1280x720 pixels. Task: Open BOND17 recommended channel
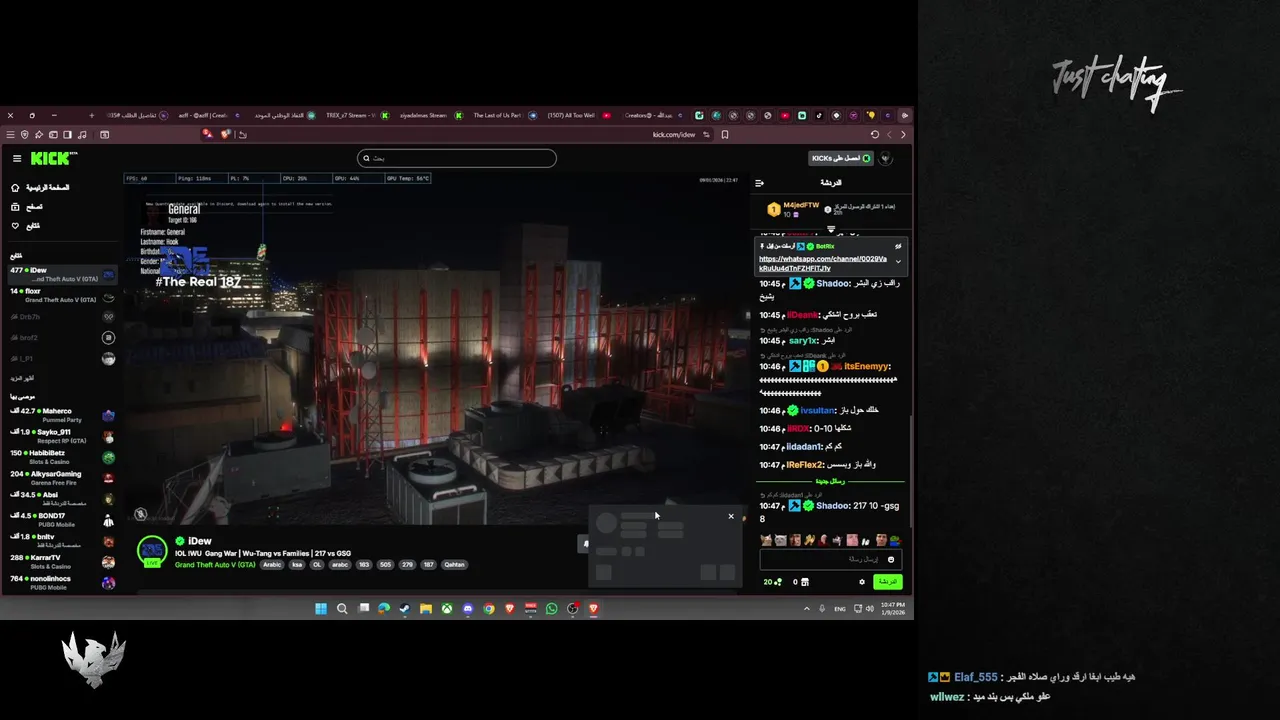(62, 520)
